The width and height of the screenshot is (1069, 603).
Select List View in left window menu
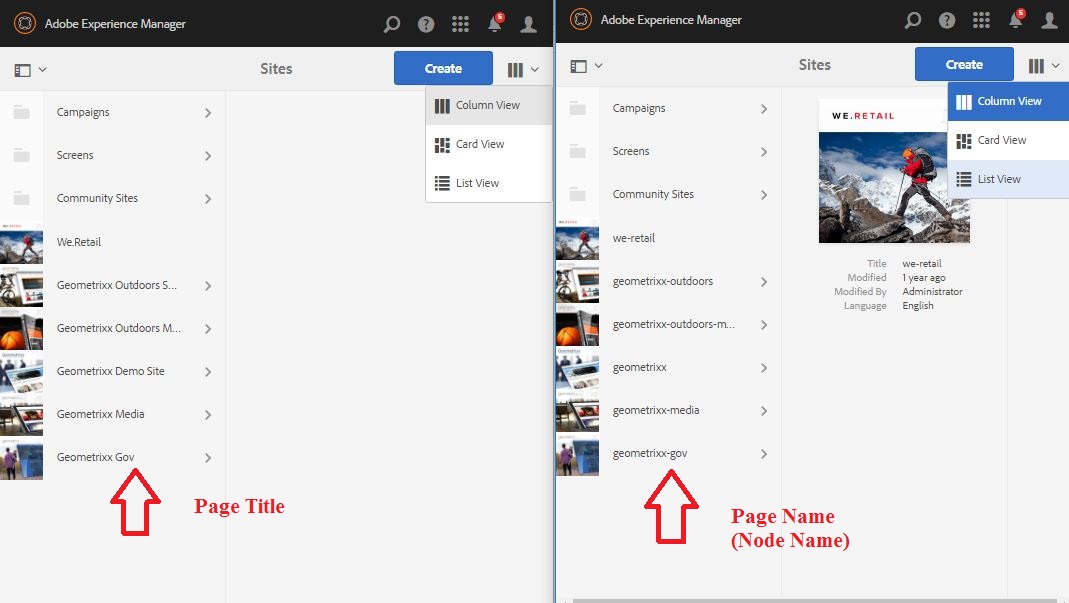click(x=488, y=183)
